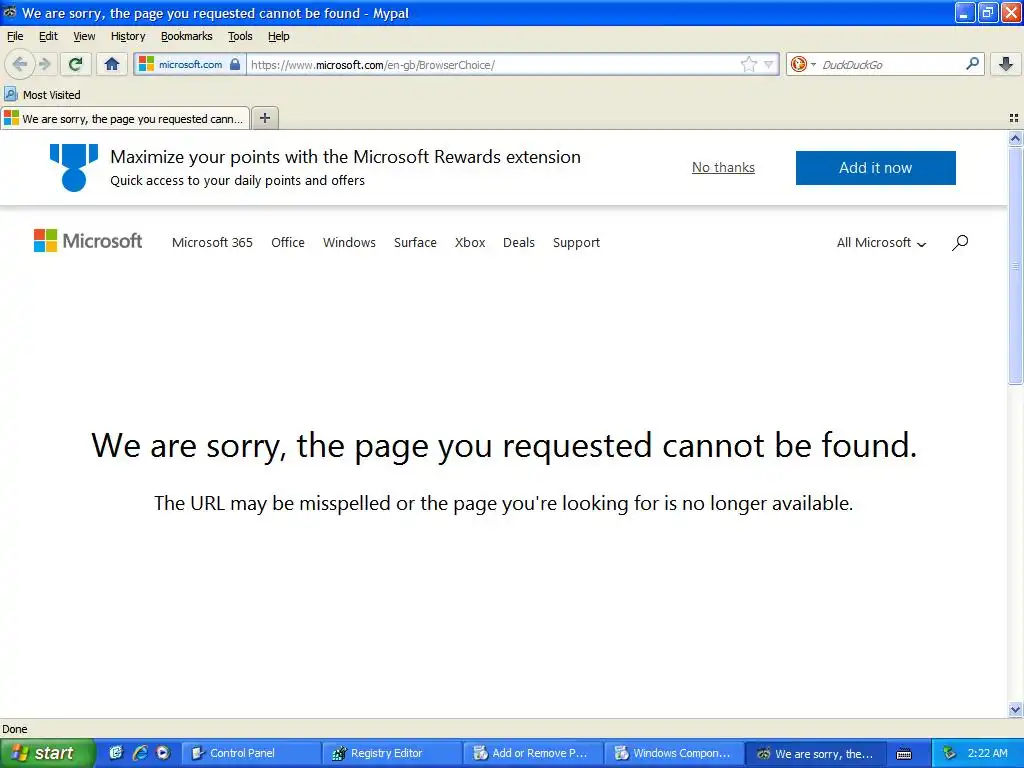Click the first Quick Launch browser icon
The height and width of the screenshot is (768, 1024).
116,753
